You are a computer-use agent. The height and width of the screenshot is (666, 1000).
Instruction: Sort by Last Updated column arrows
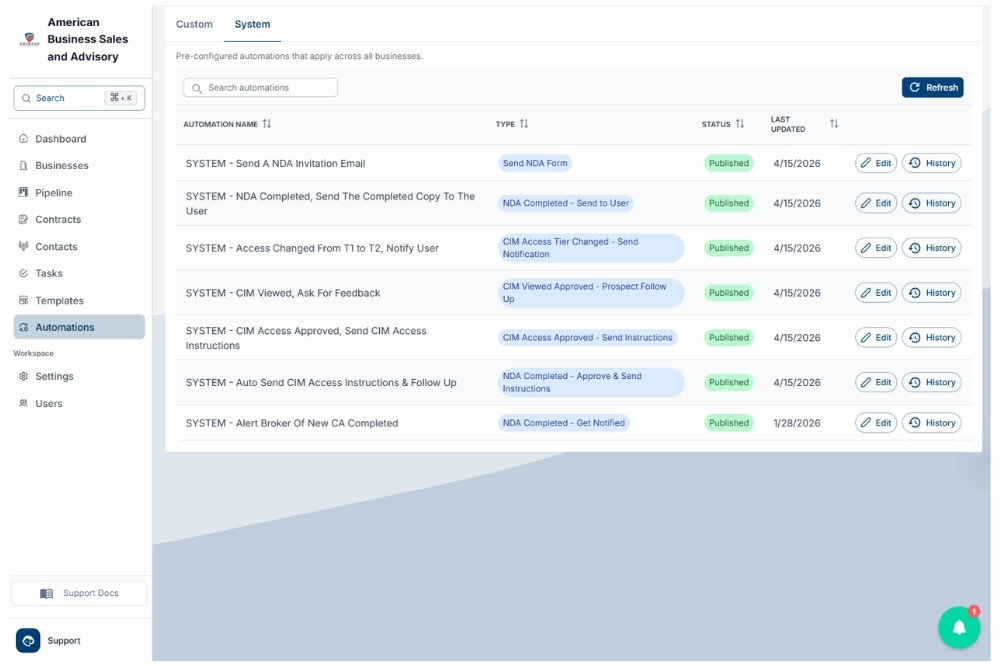[x=834, y=124]
